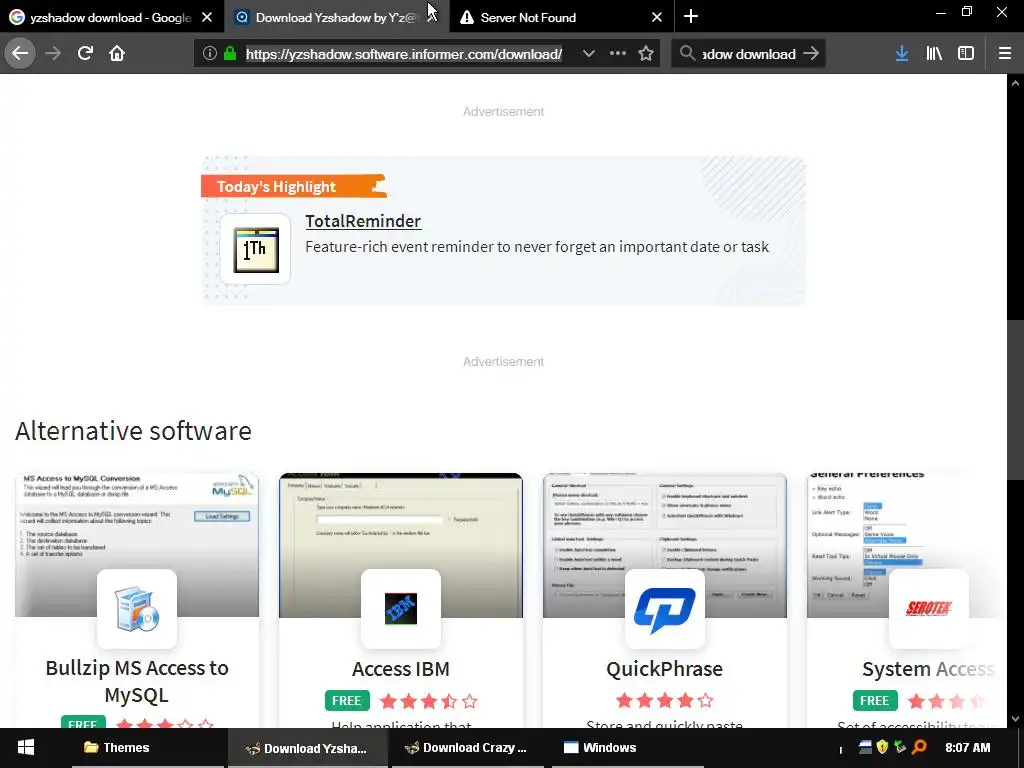Image resolution: width=1024 pixels, height=768 pixels.
Task: Open the library bookshelf icon
Action: (934, 54)
